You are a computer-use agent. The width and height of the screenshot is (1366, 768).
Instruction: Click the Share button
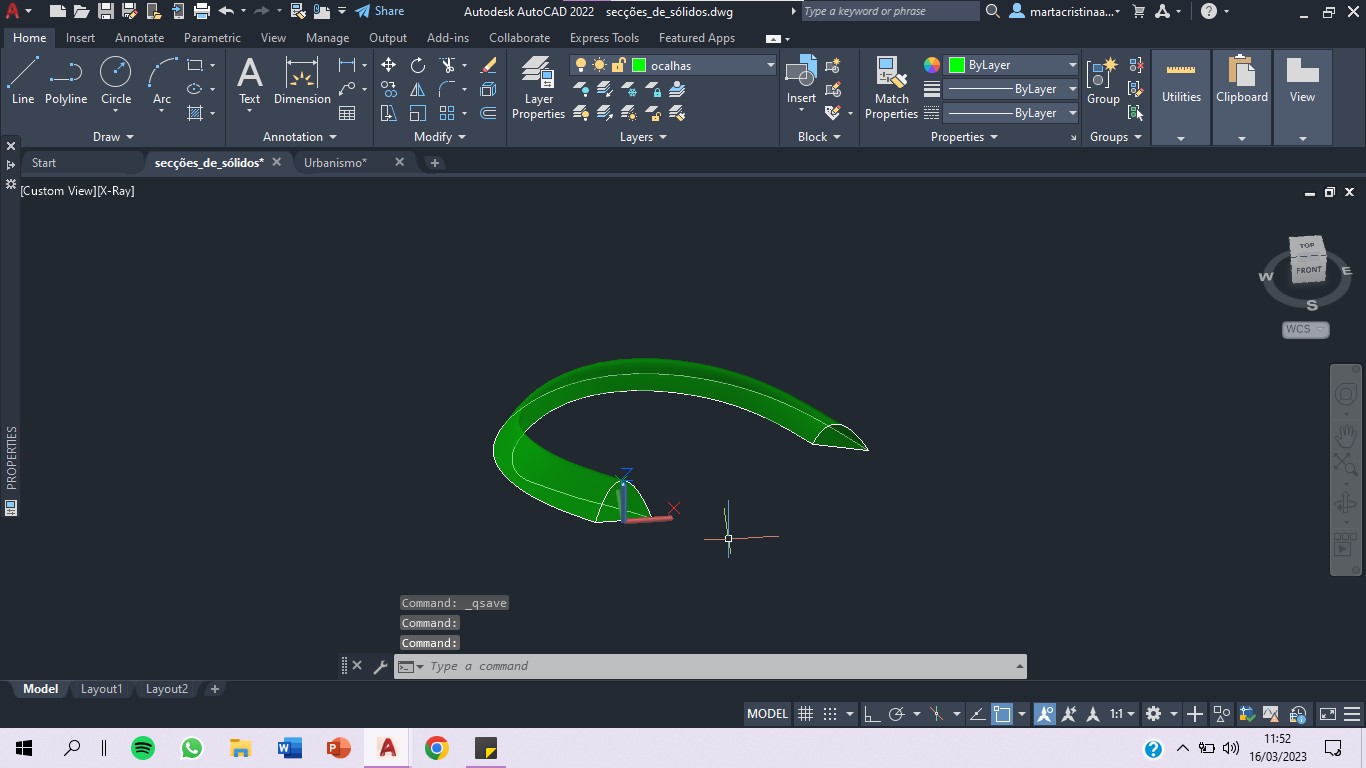pyautogui.click(x=380, y=11)
